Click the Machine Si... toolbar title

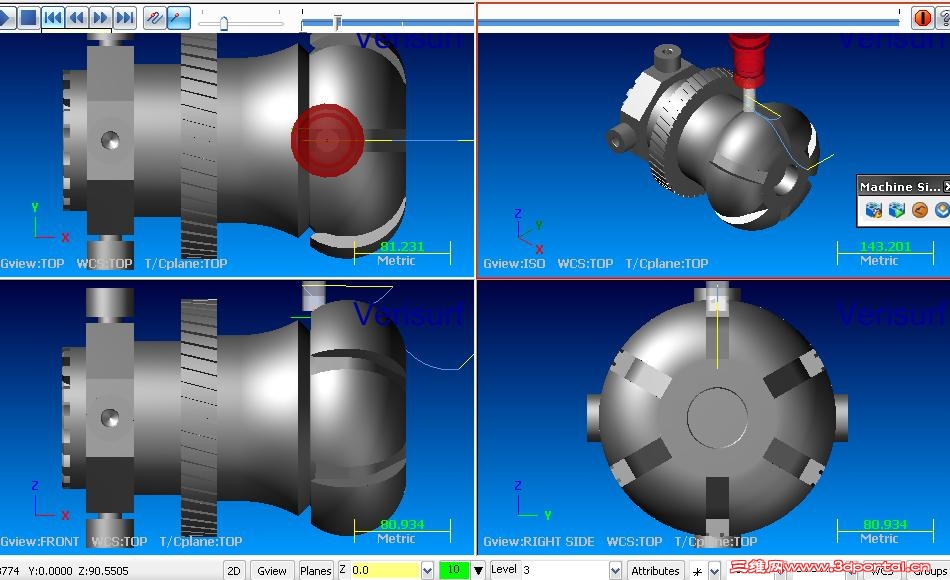tap(900, 187)
